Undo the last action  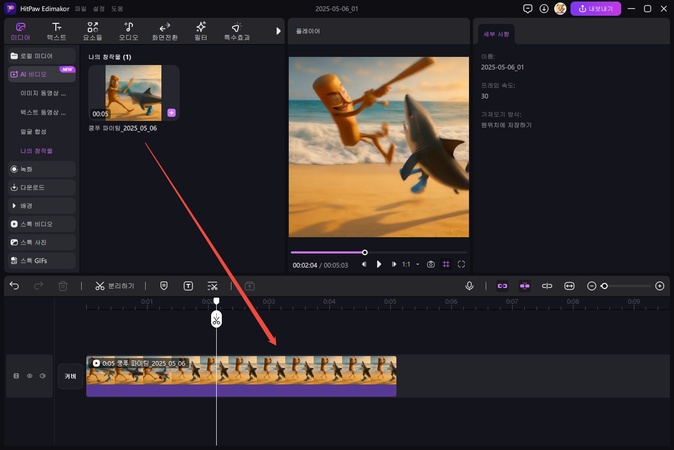14,286
